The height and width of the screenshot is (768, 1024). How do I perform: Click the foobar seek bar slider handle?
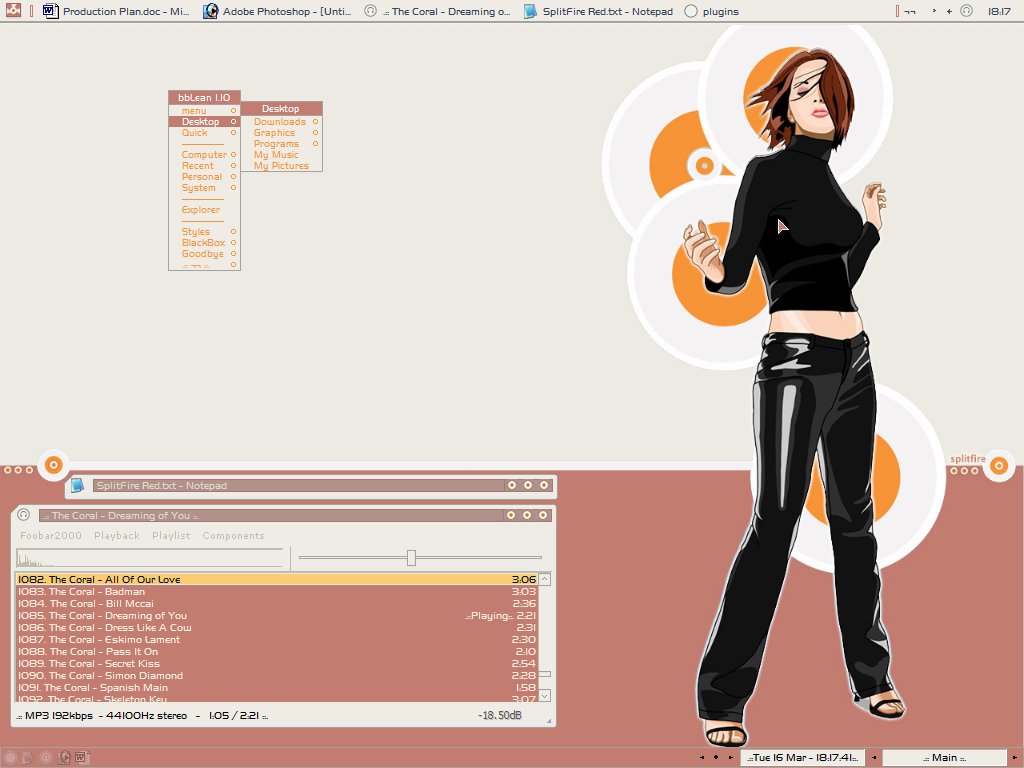pyautogui.click(x=411, y=558)
